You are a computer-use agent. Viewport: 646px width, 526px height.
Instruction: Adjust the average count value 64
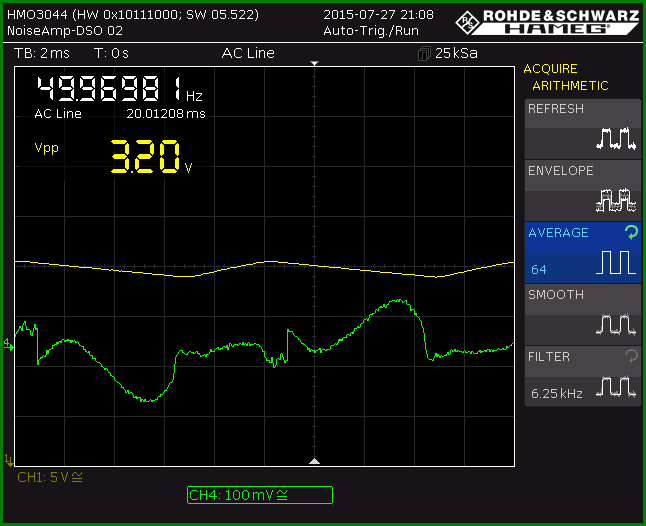538,269
